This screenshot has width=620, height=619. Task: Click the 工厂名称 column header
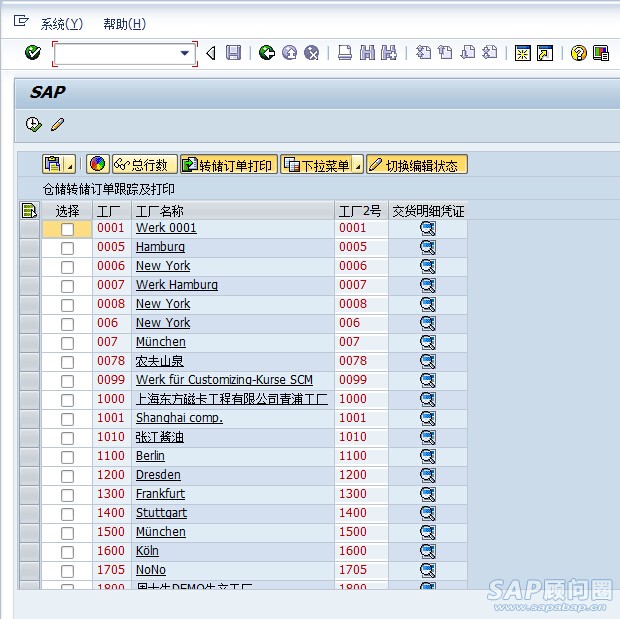[x=233, y=210]
